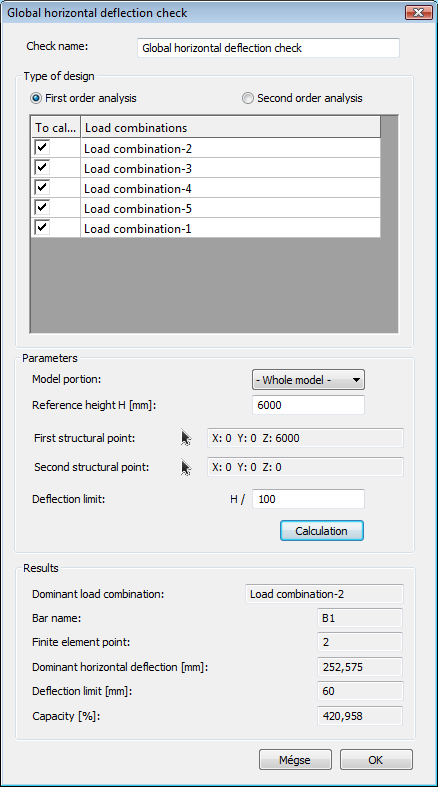The height and width of the screenshot is (787, 438).
Task: Pick the second structural point with cursor icon
Action: tap(186, 467)
